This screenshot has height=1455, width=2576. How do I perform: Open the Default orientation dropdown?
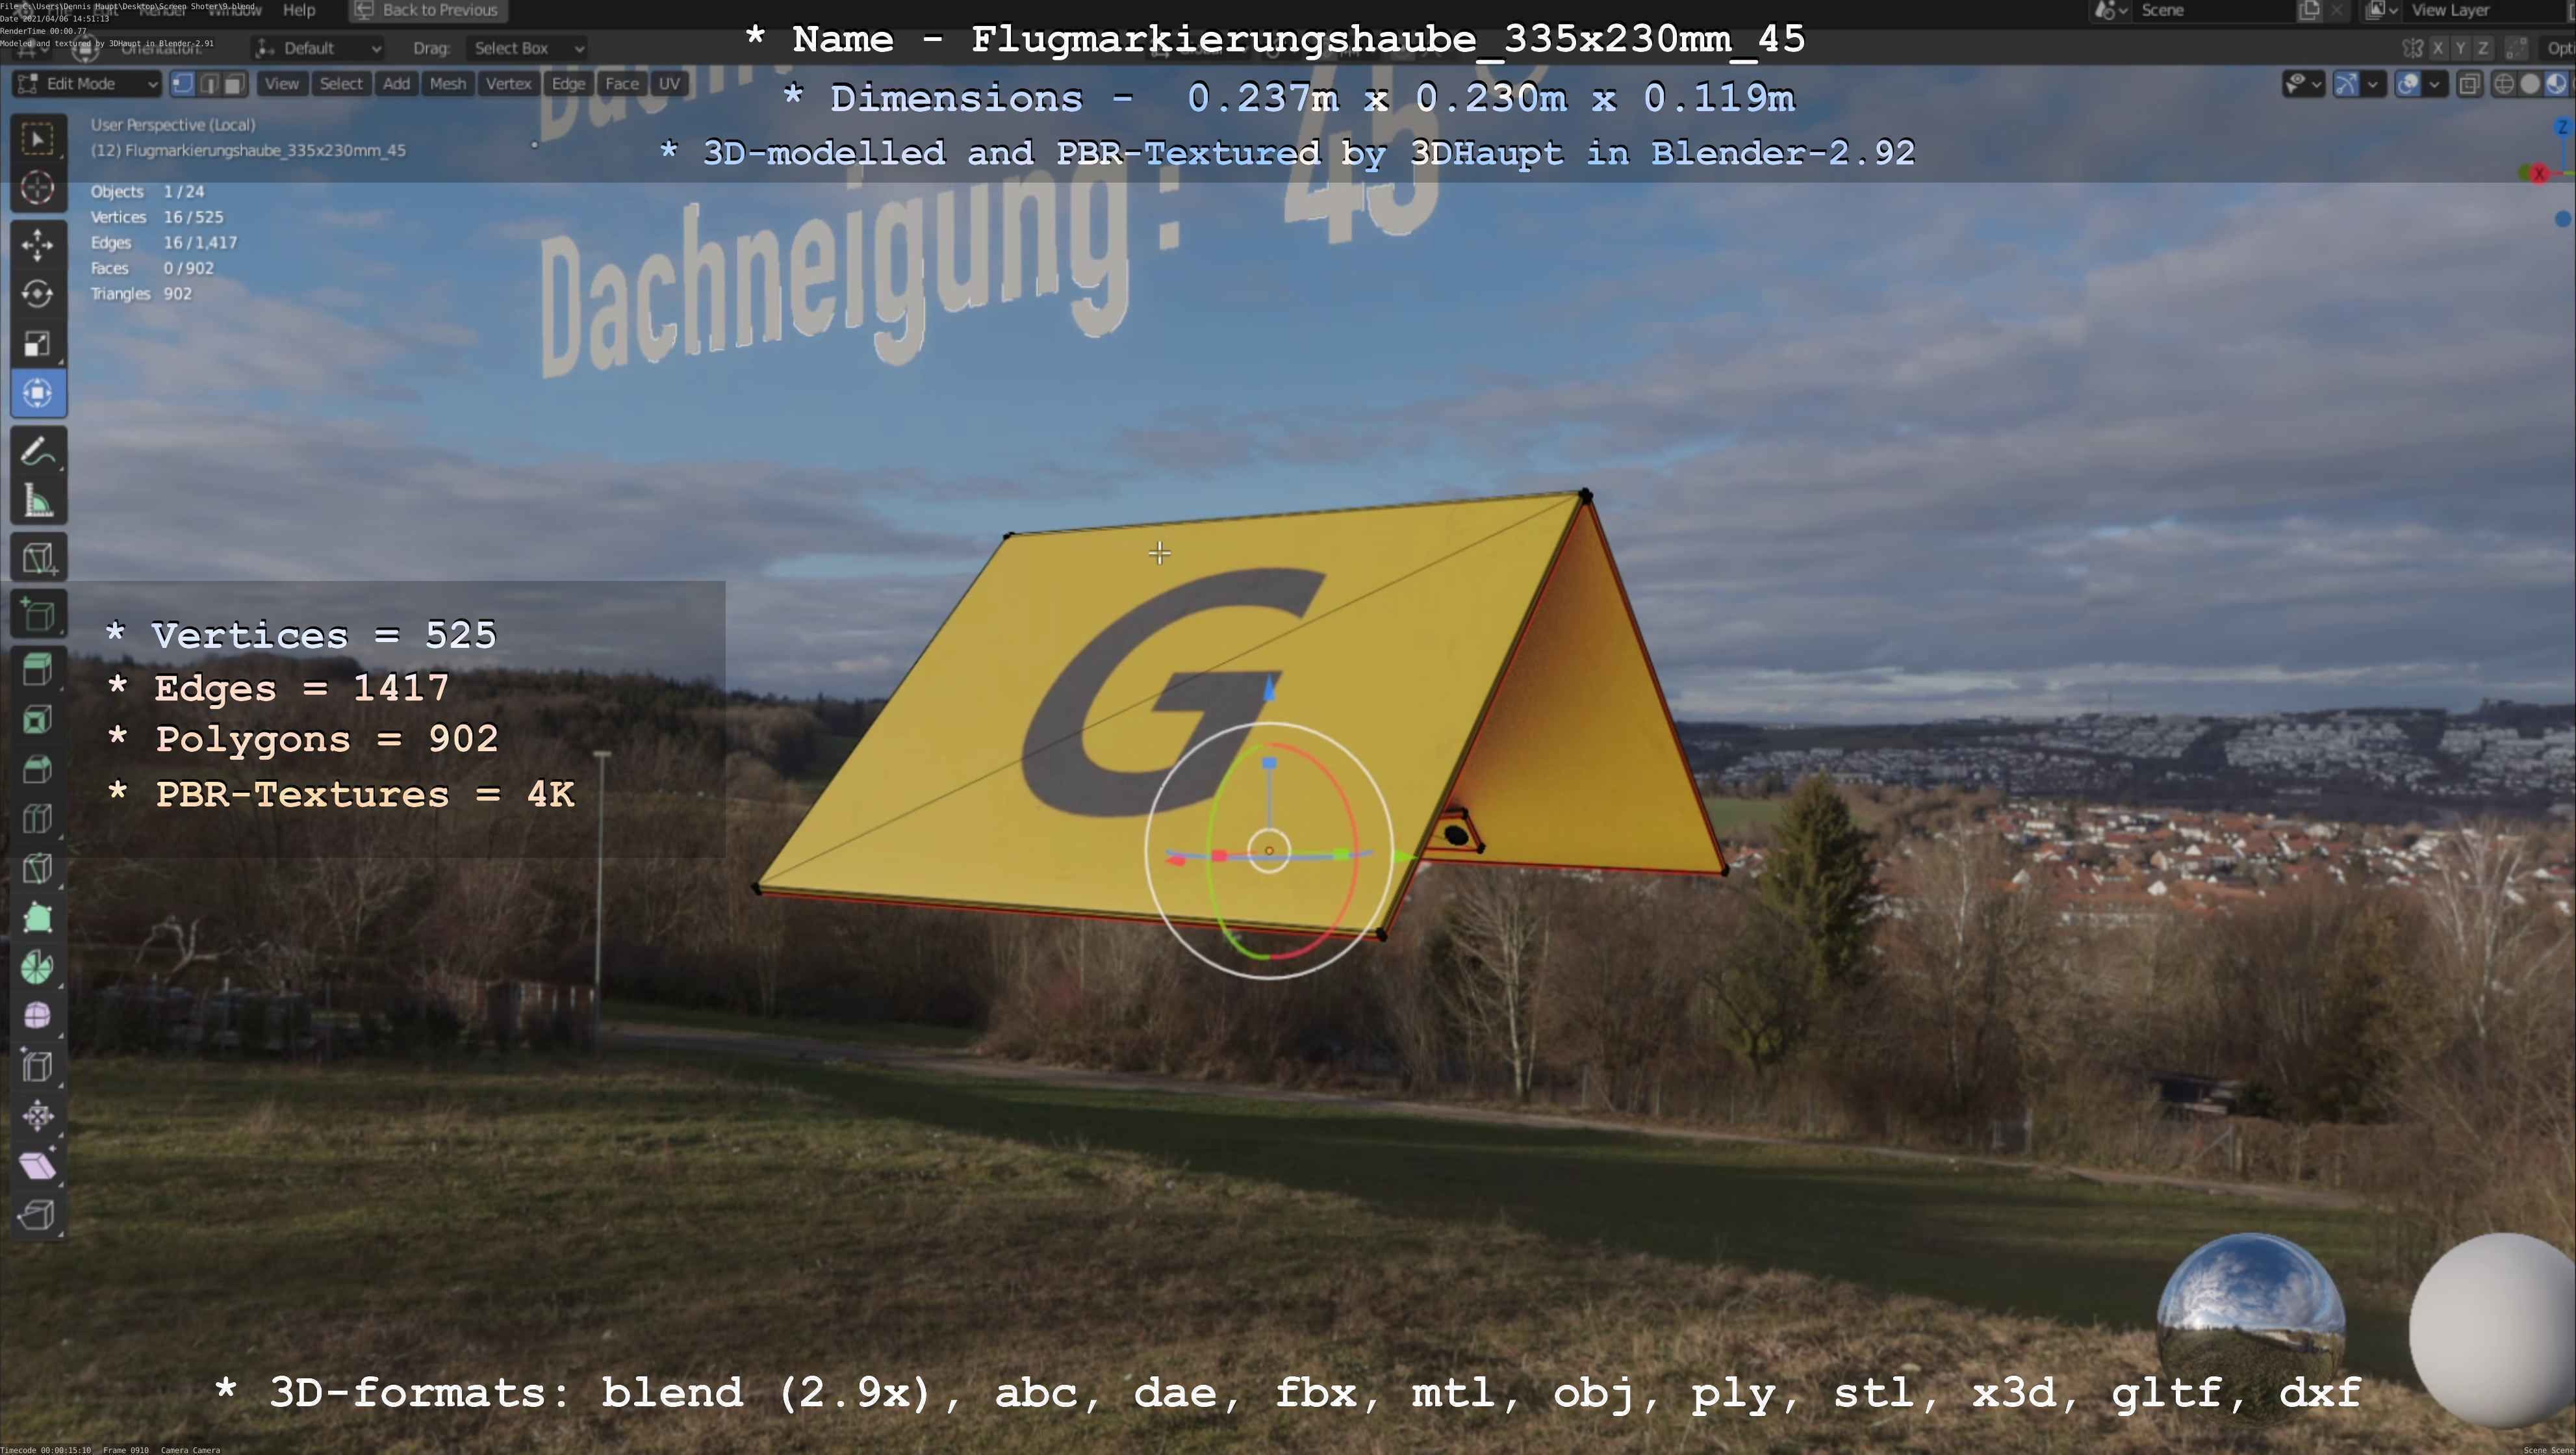(319, 48)
